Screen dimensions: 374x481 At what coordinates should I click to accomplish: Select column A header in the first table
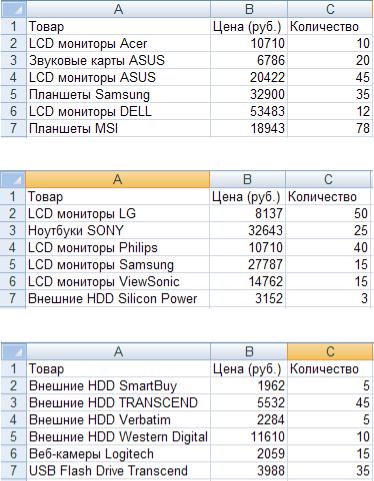point(118,9)
